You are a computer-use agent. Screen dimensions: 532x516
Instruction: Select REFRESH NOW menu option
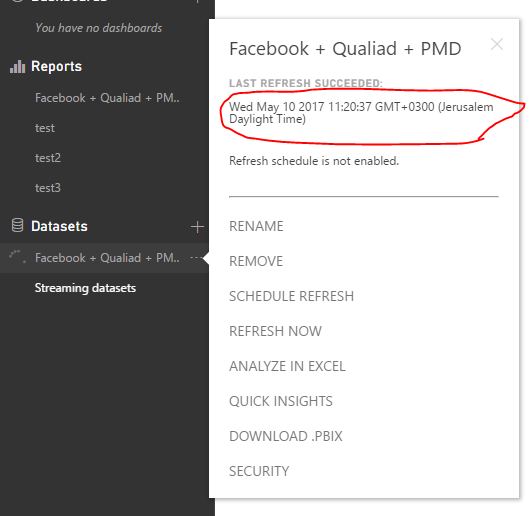point(276,331)
